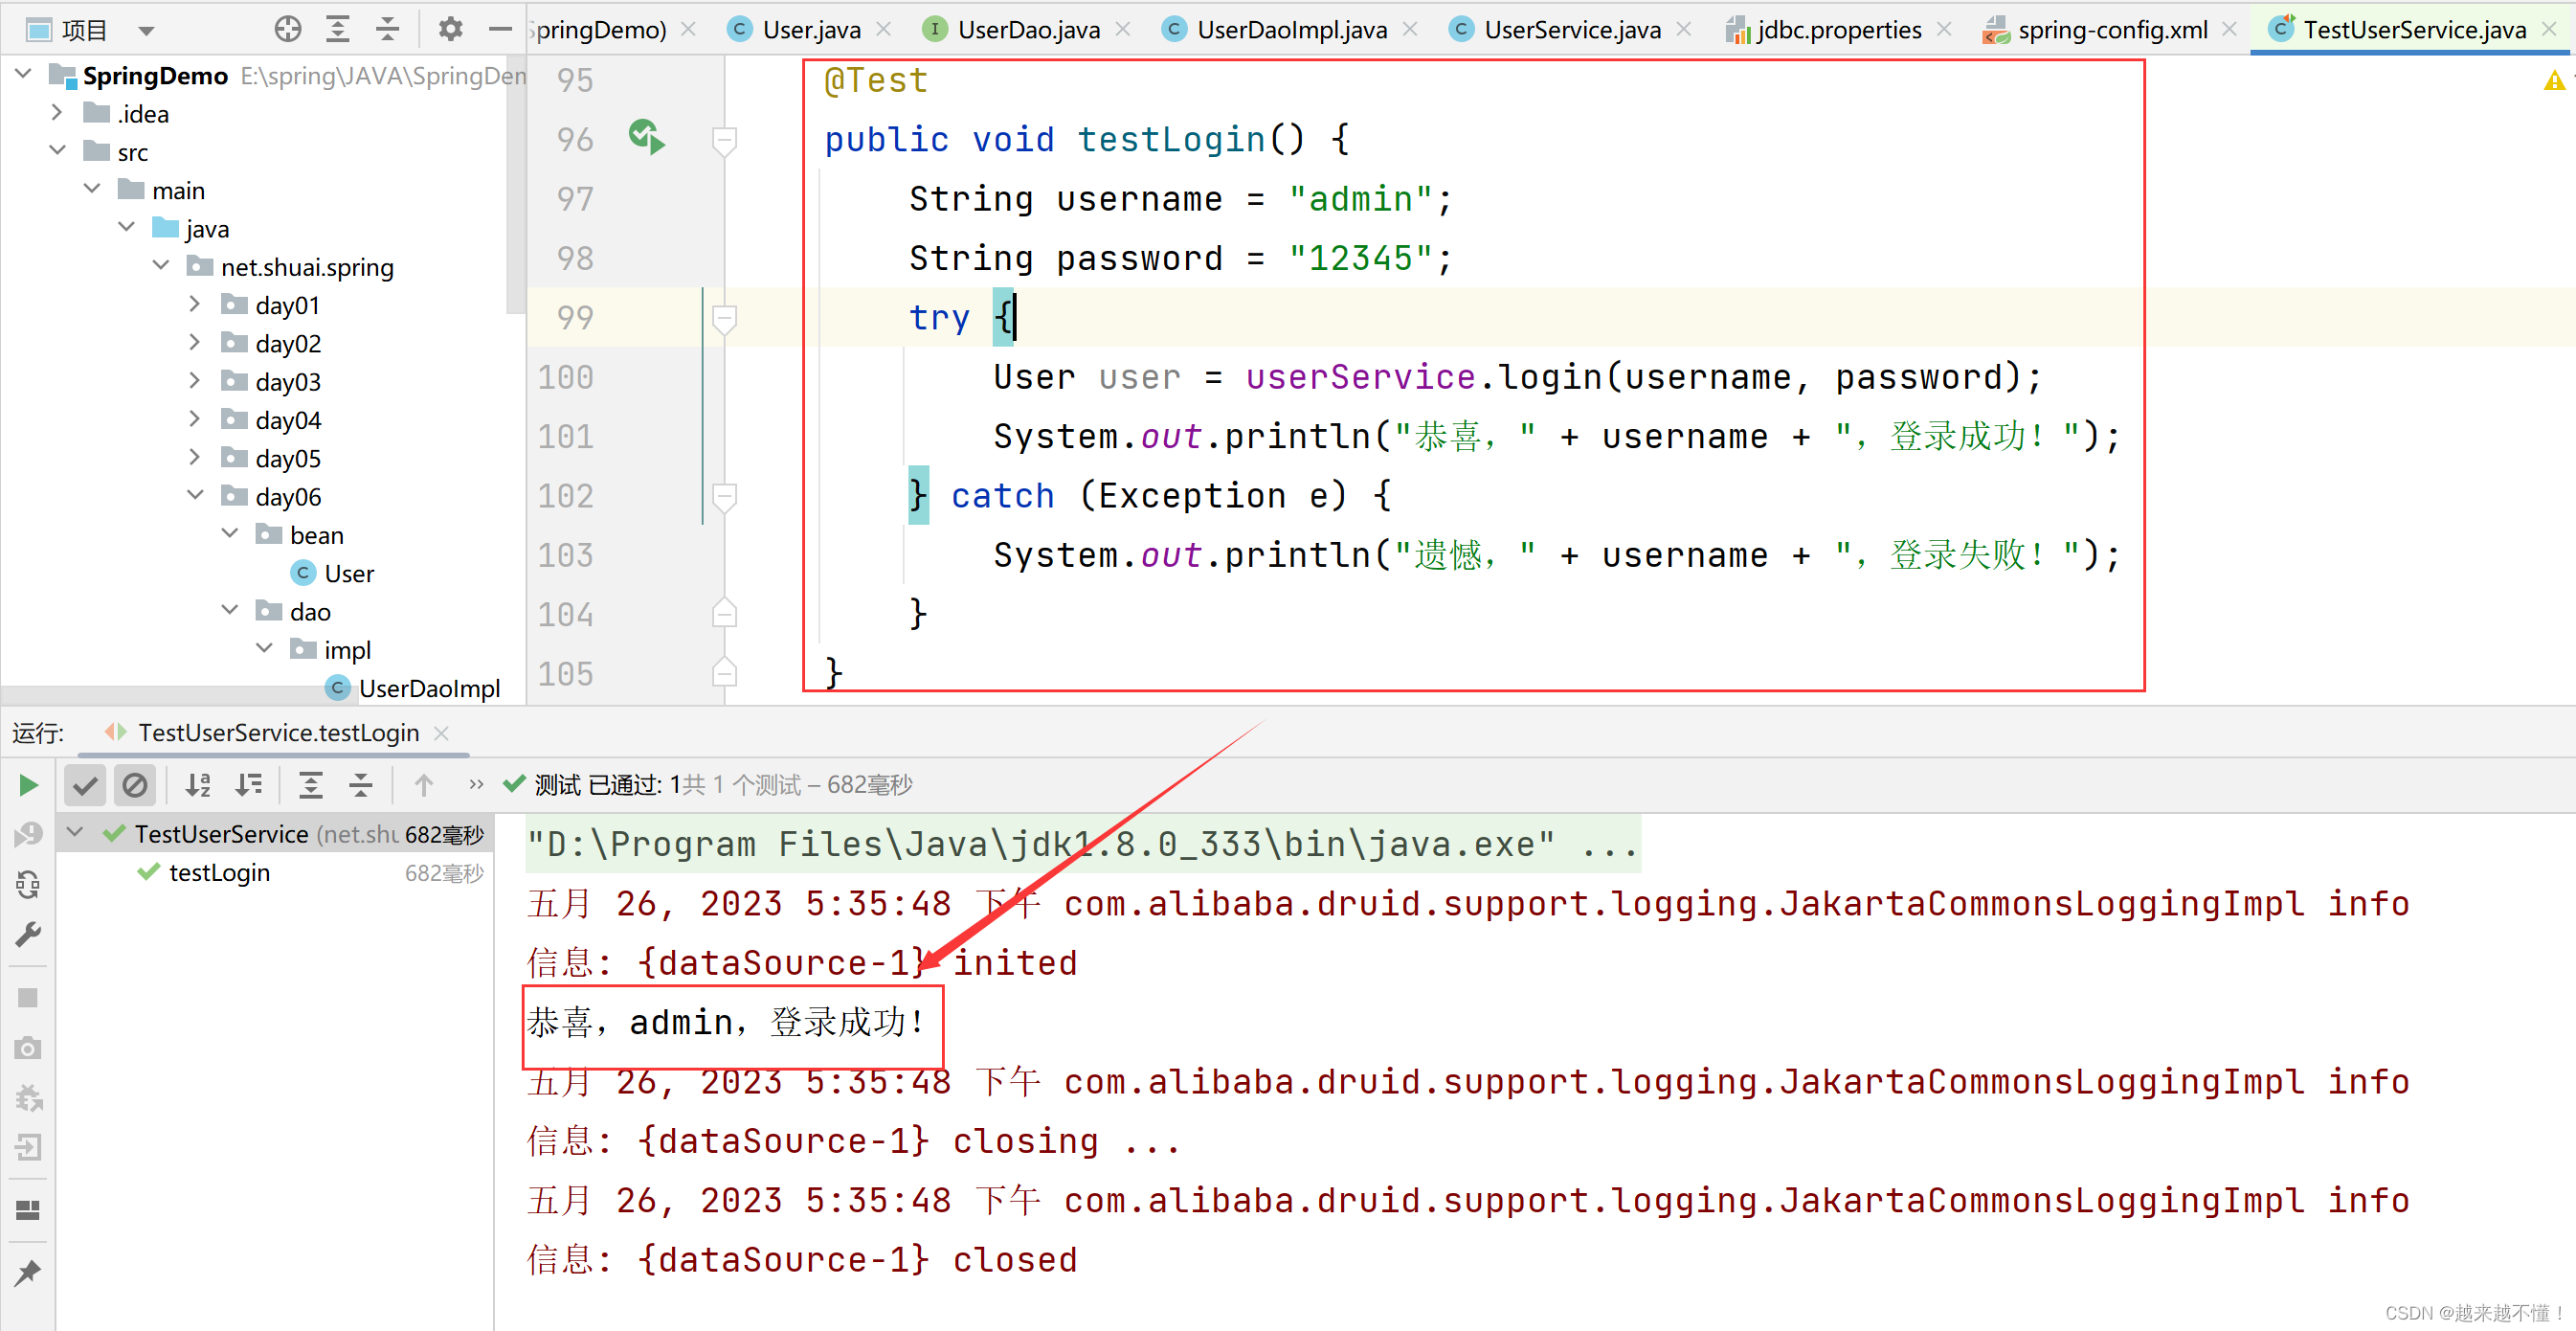
Task: Click line number 100 in gutter
Action: [566, 377]
